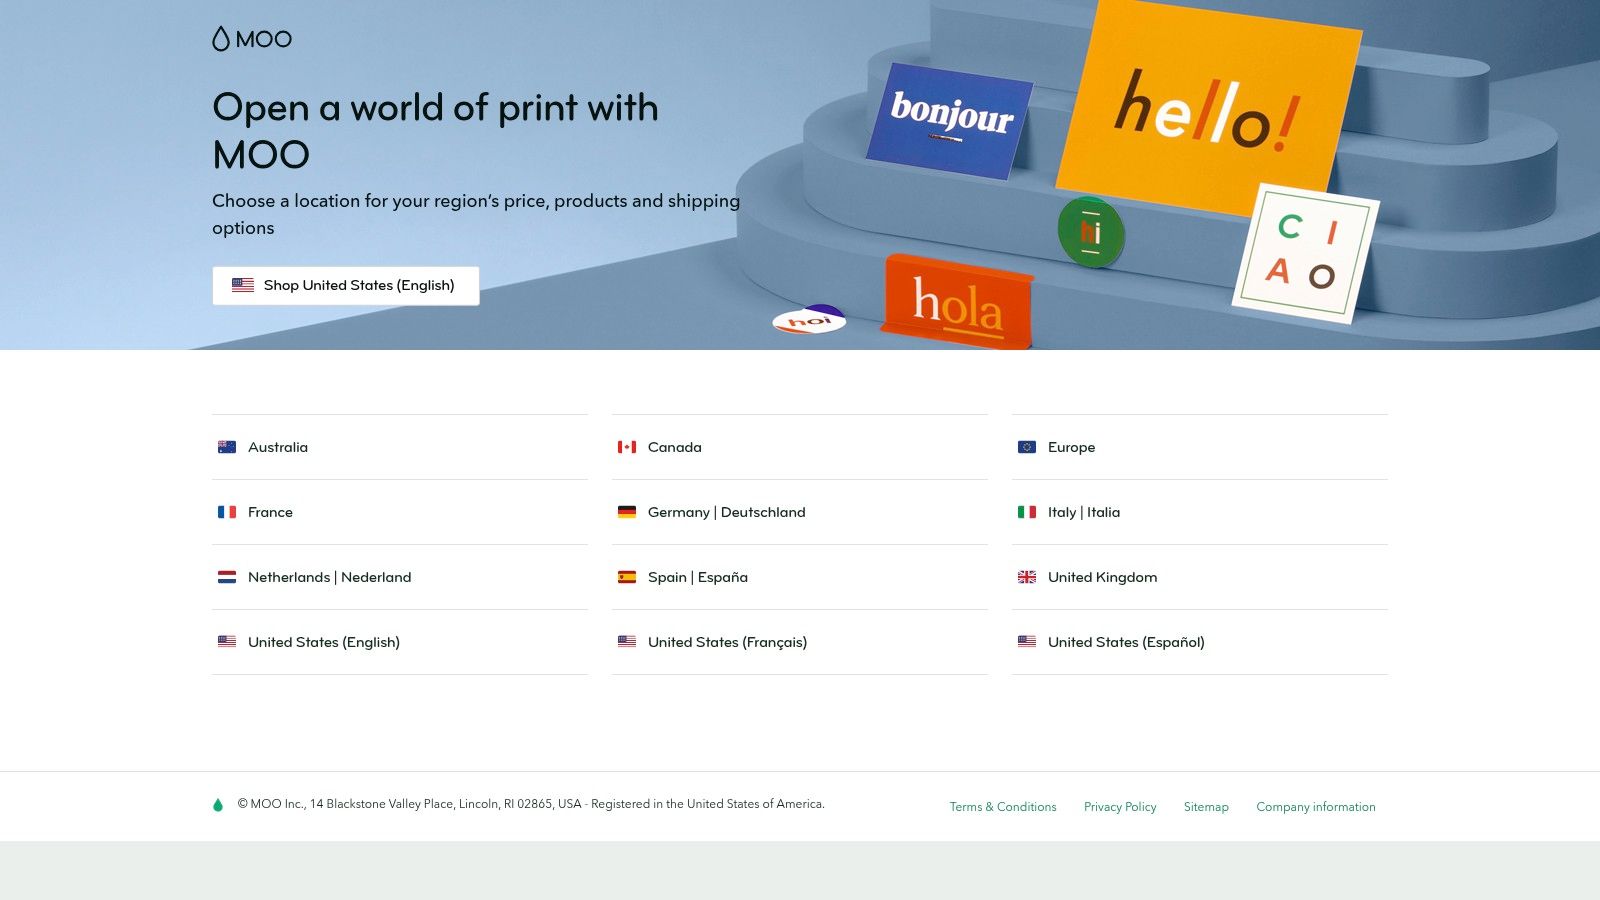Select United States (Español) option

coord(1125,642)
